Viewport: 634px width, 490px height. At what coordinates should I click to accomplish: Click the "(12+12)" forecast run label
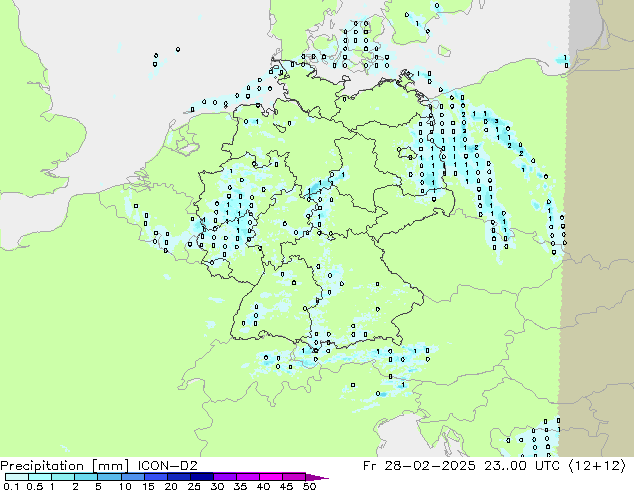click(597, 466)
